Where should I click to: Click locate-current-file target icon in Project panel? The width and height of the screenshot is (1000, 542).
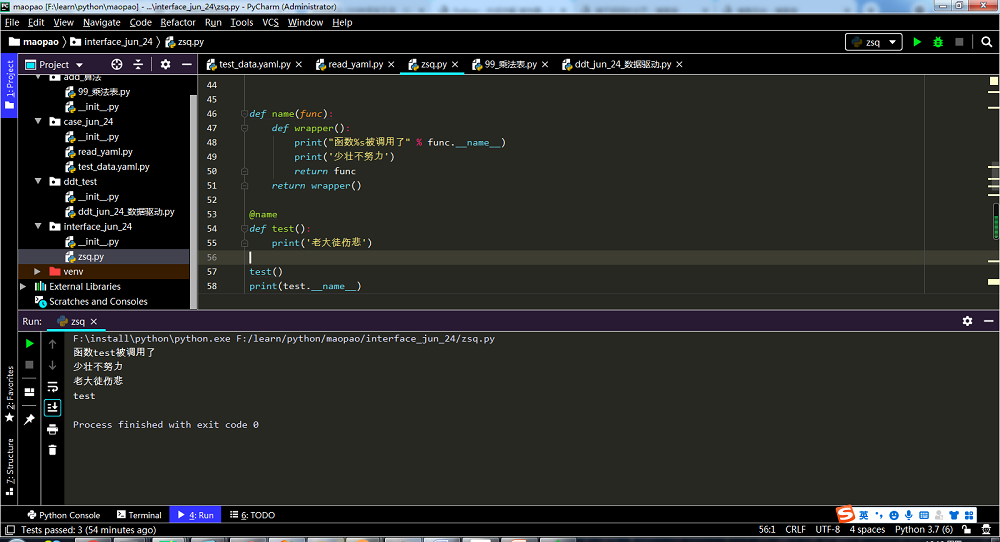(x=116, y=64)
